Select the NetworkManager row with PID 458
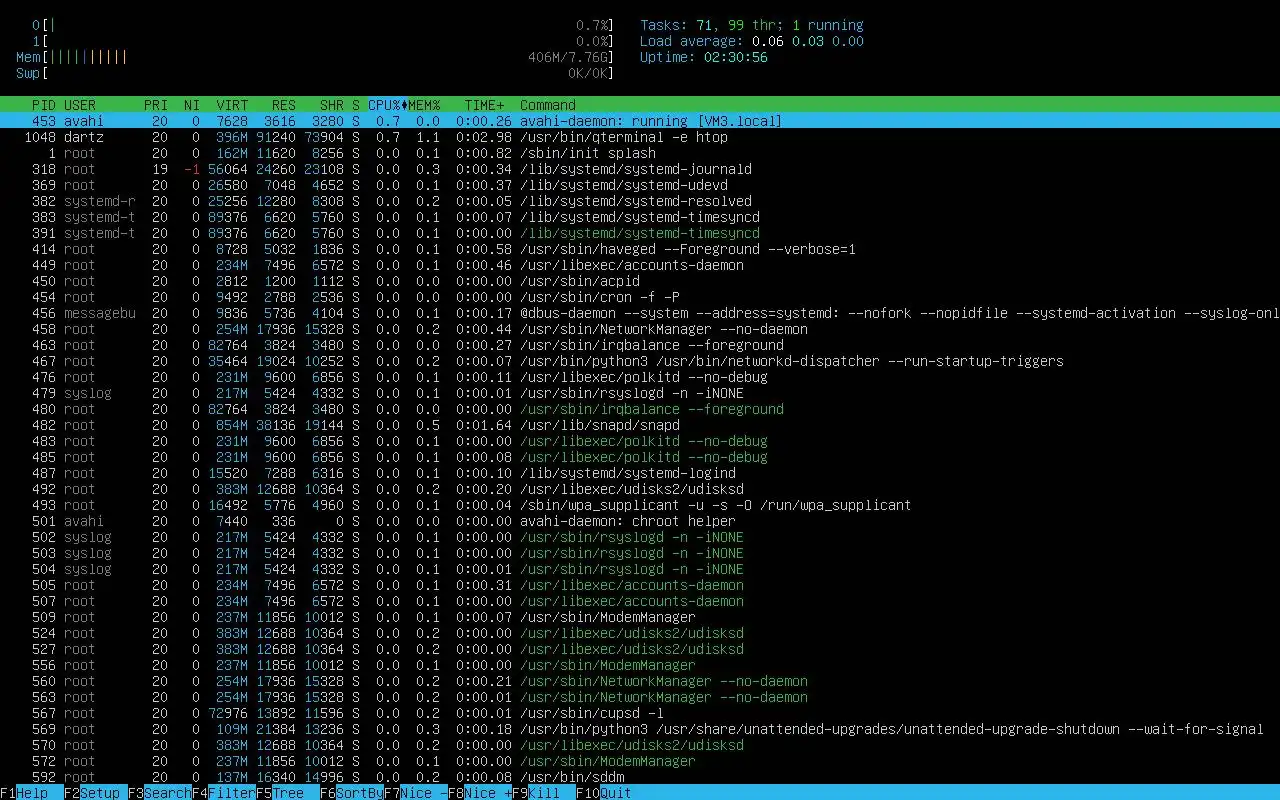Image resolution: width=1280 pixels, height=800 pixels. [x=640, y=329]
